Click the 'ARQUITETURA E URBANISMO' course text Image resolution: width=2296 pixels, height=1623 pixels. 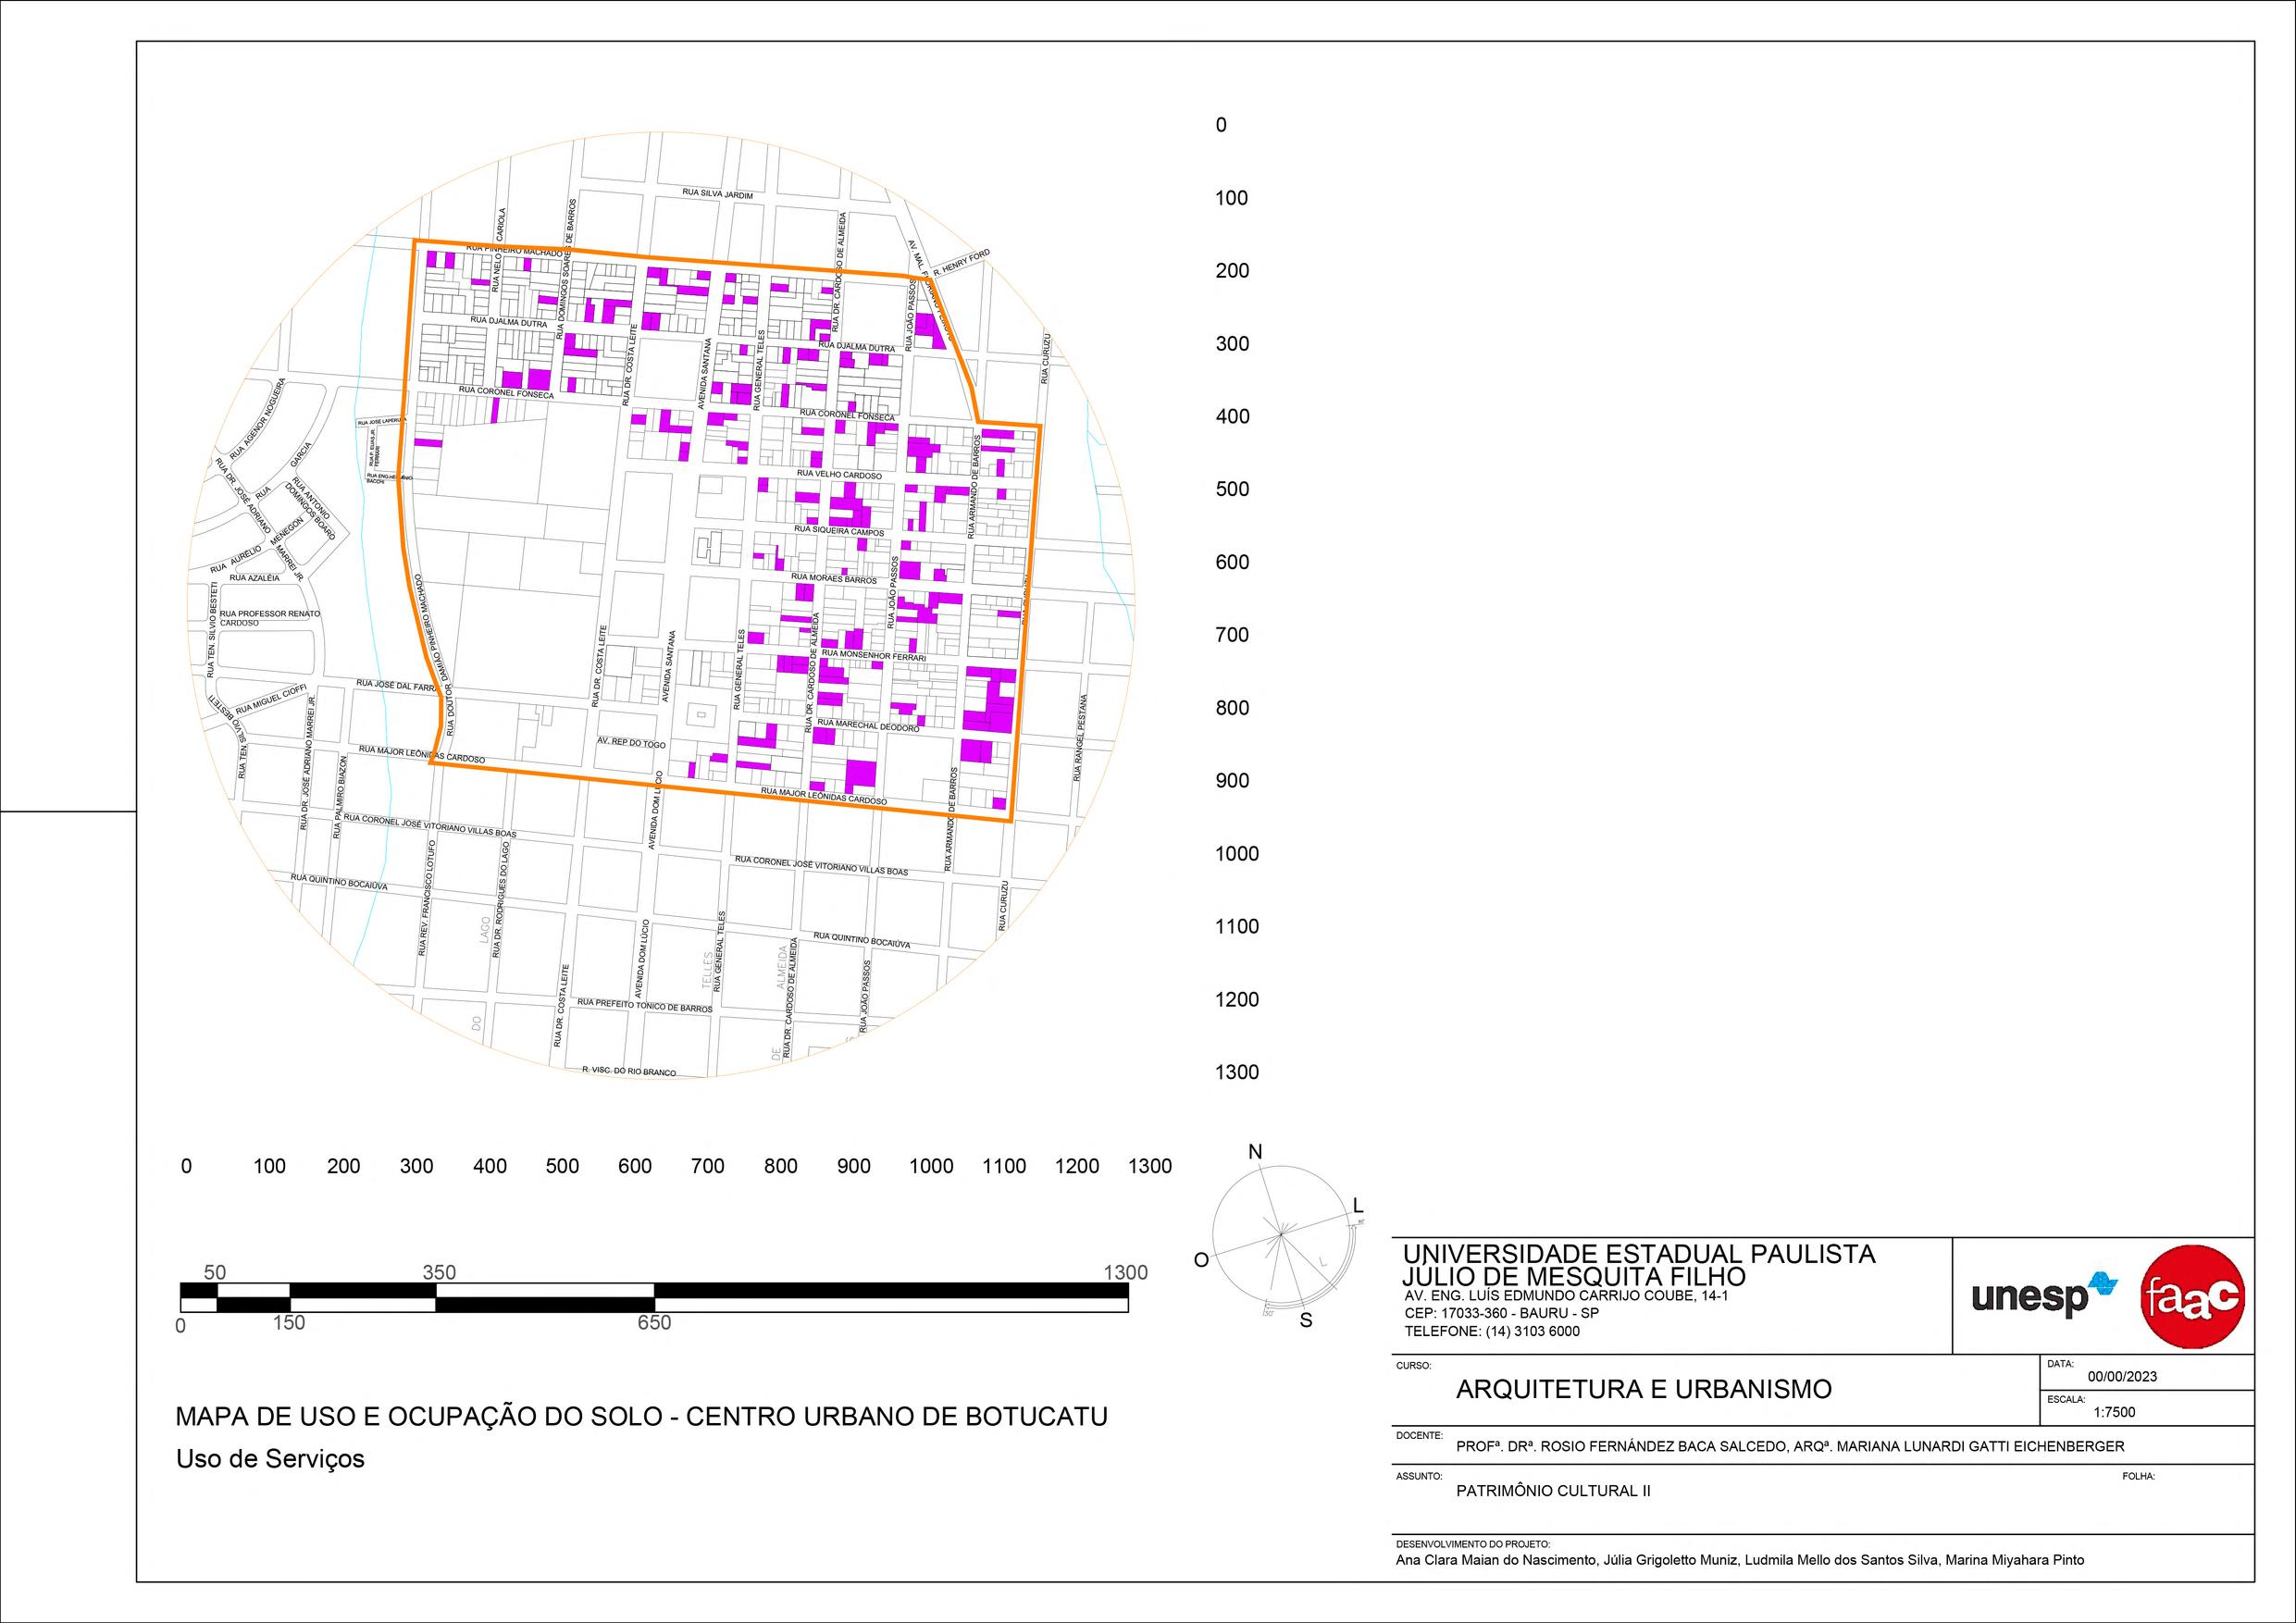tap(1644, 1389)
